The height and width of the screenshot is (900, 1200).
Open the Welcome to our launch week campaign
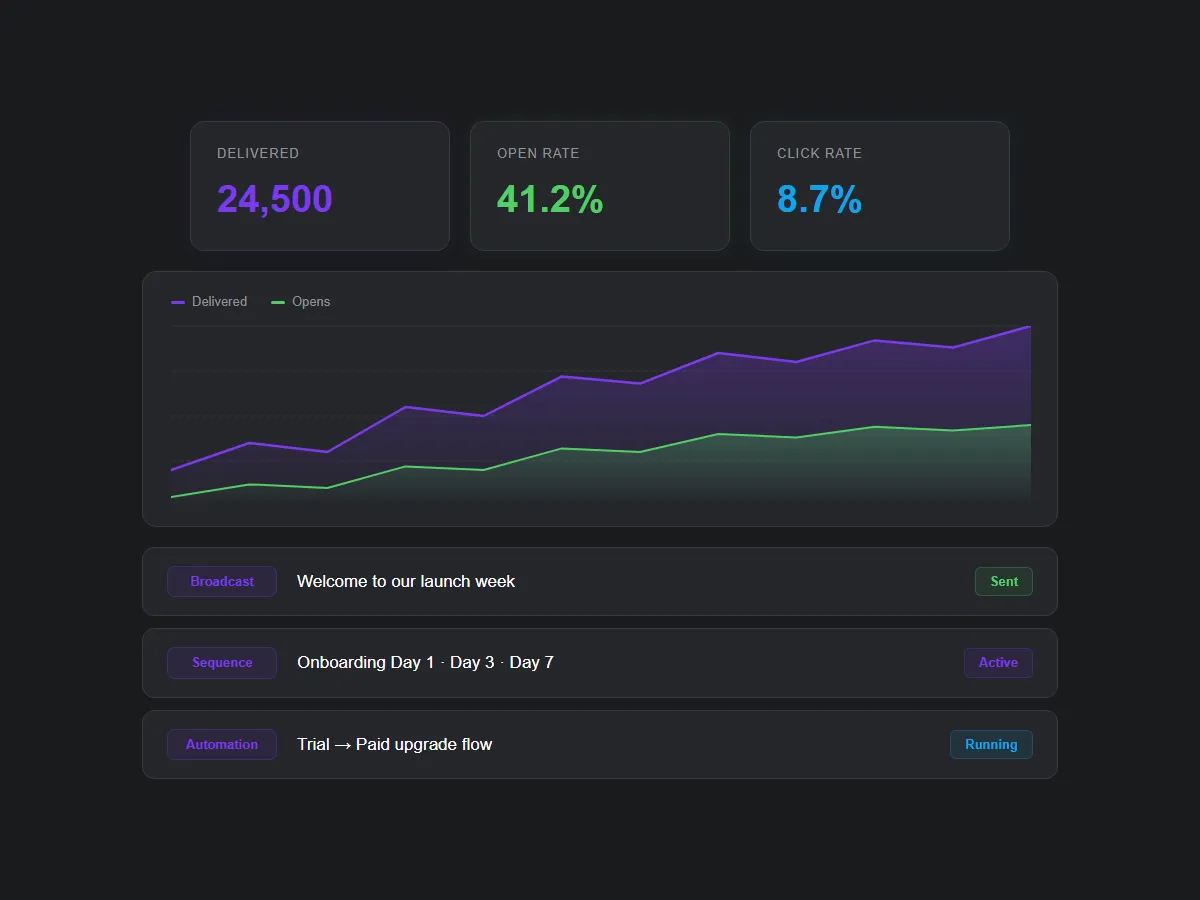point(406,582)
